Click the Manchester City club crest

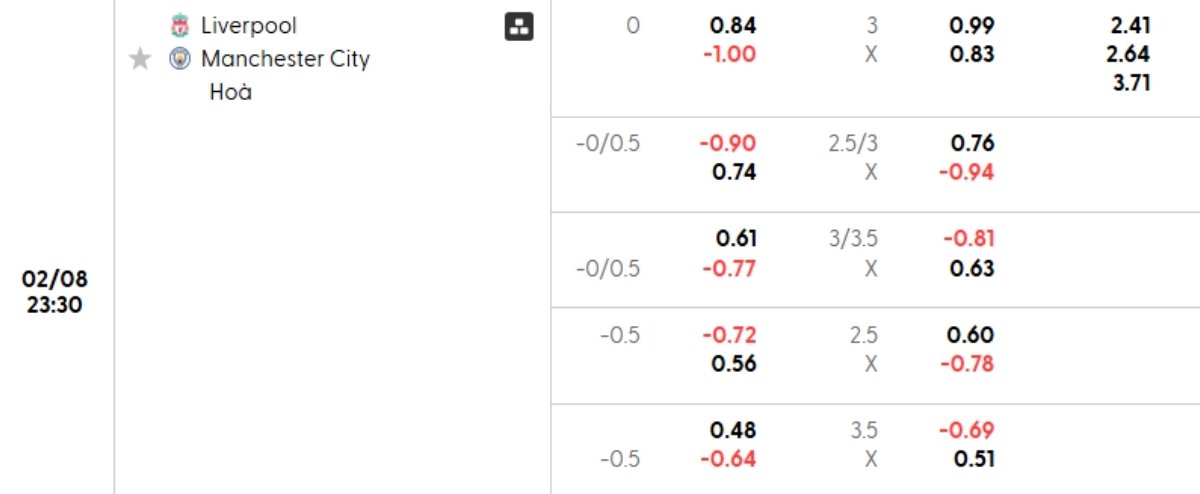(181, 59)
